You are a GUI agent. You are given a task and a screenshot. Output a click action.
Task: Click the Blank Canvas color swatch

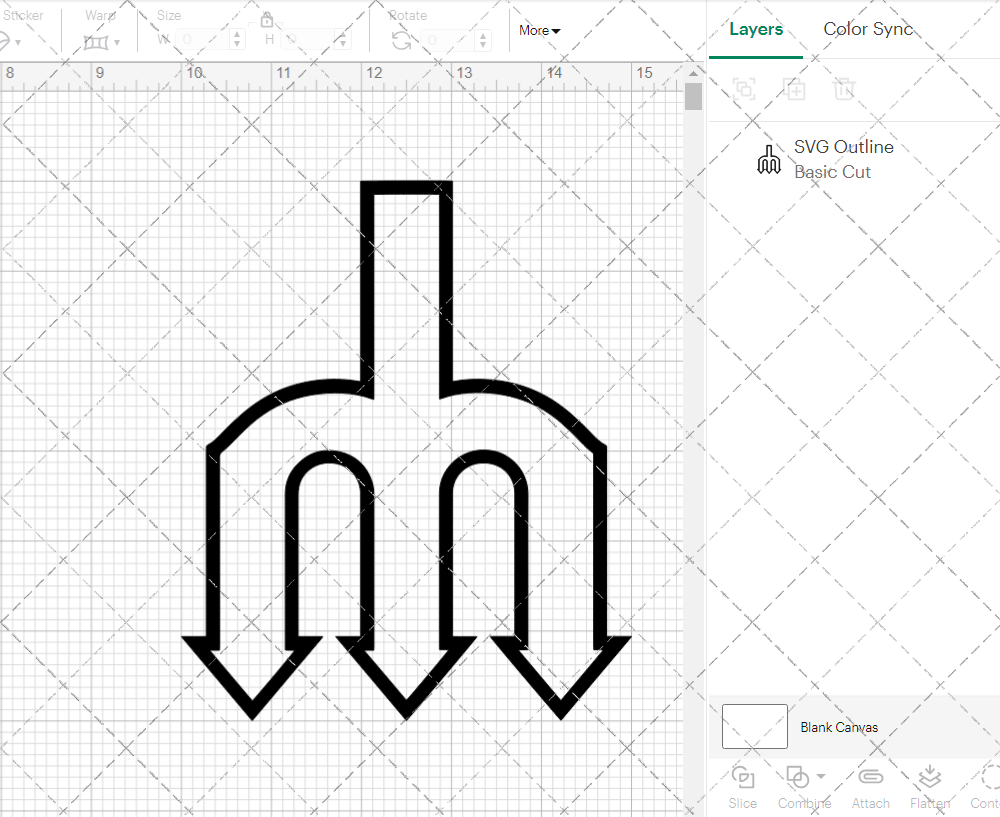pyautogui.click(x=754, y=727)
